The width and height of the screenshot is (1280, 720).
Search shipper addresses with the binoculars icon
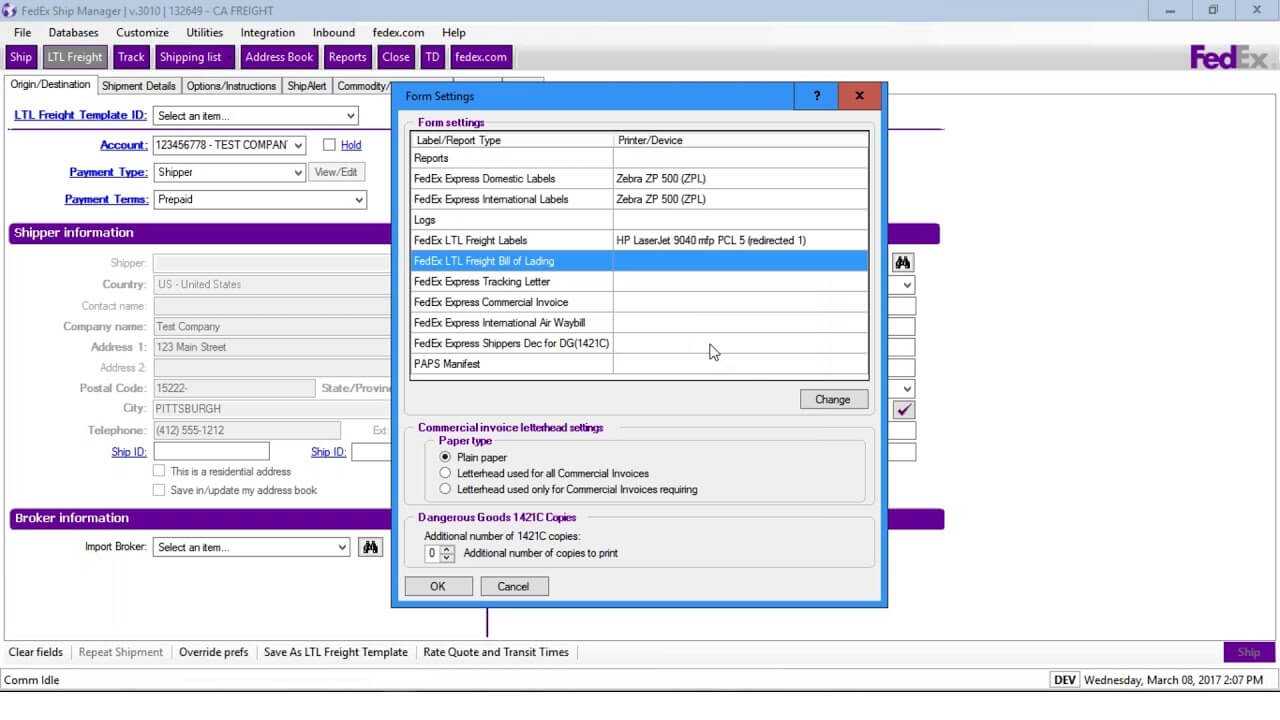click(902, 261)
